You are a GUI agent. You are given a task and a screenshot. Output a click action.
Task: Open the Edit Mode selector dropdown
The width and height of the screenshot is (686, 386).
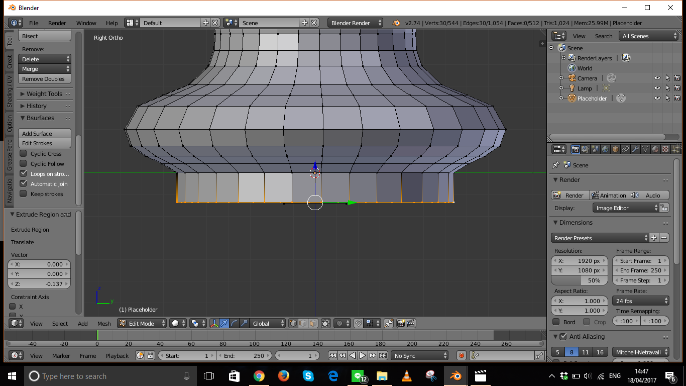point(143,323)
